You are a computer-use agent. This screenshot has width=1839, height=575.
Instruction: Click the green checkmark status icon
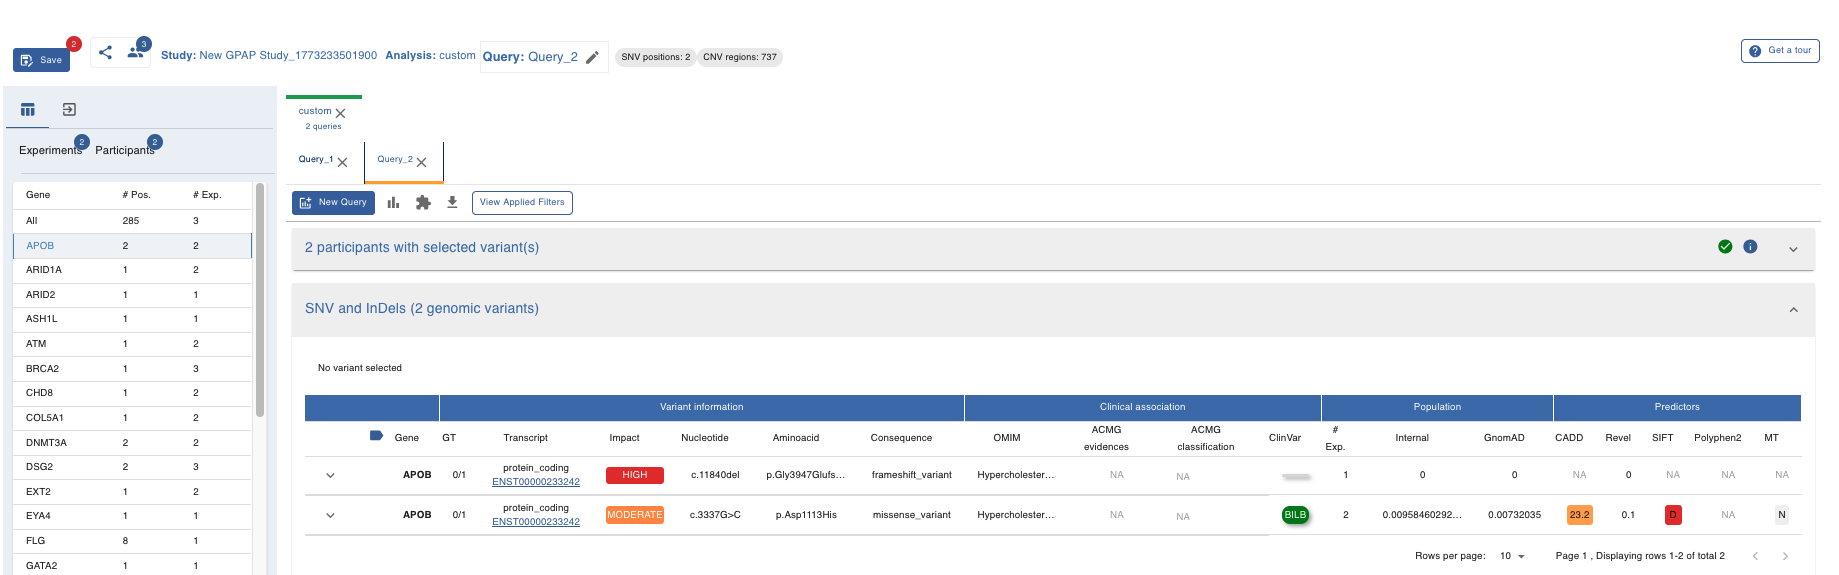coord(1725,247)
